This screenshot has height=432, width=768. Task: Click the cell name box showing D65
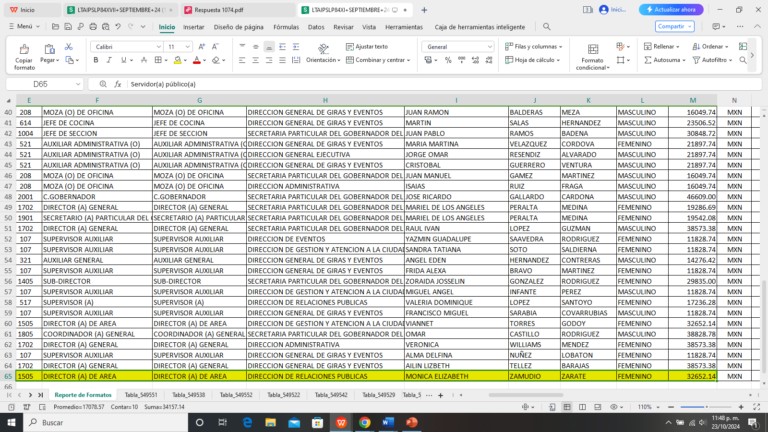pyautogui.click(x=45, y=84)
